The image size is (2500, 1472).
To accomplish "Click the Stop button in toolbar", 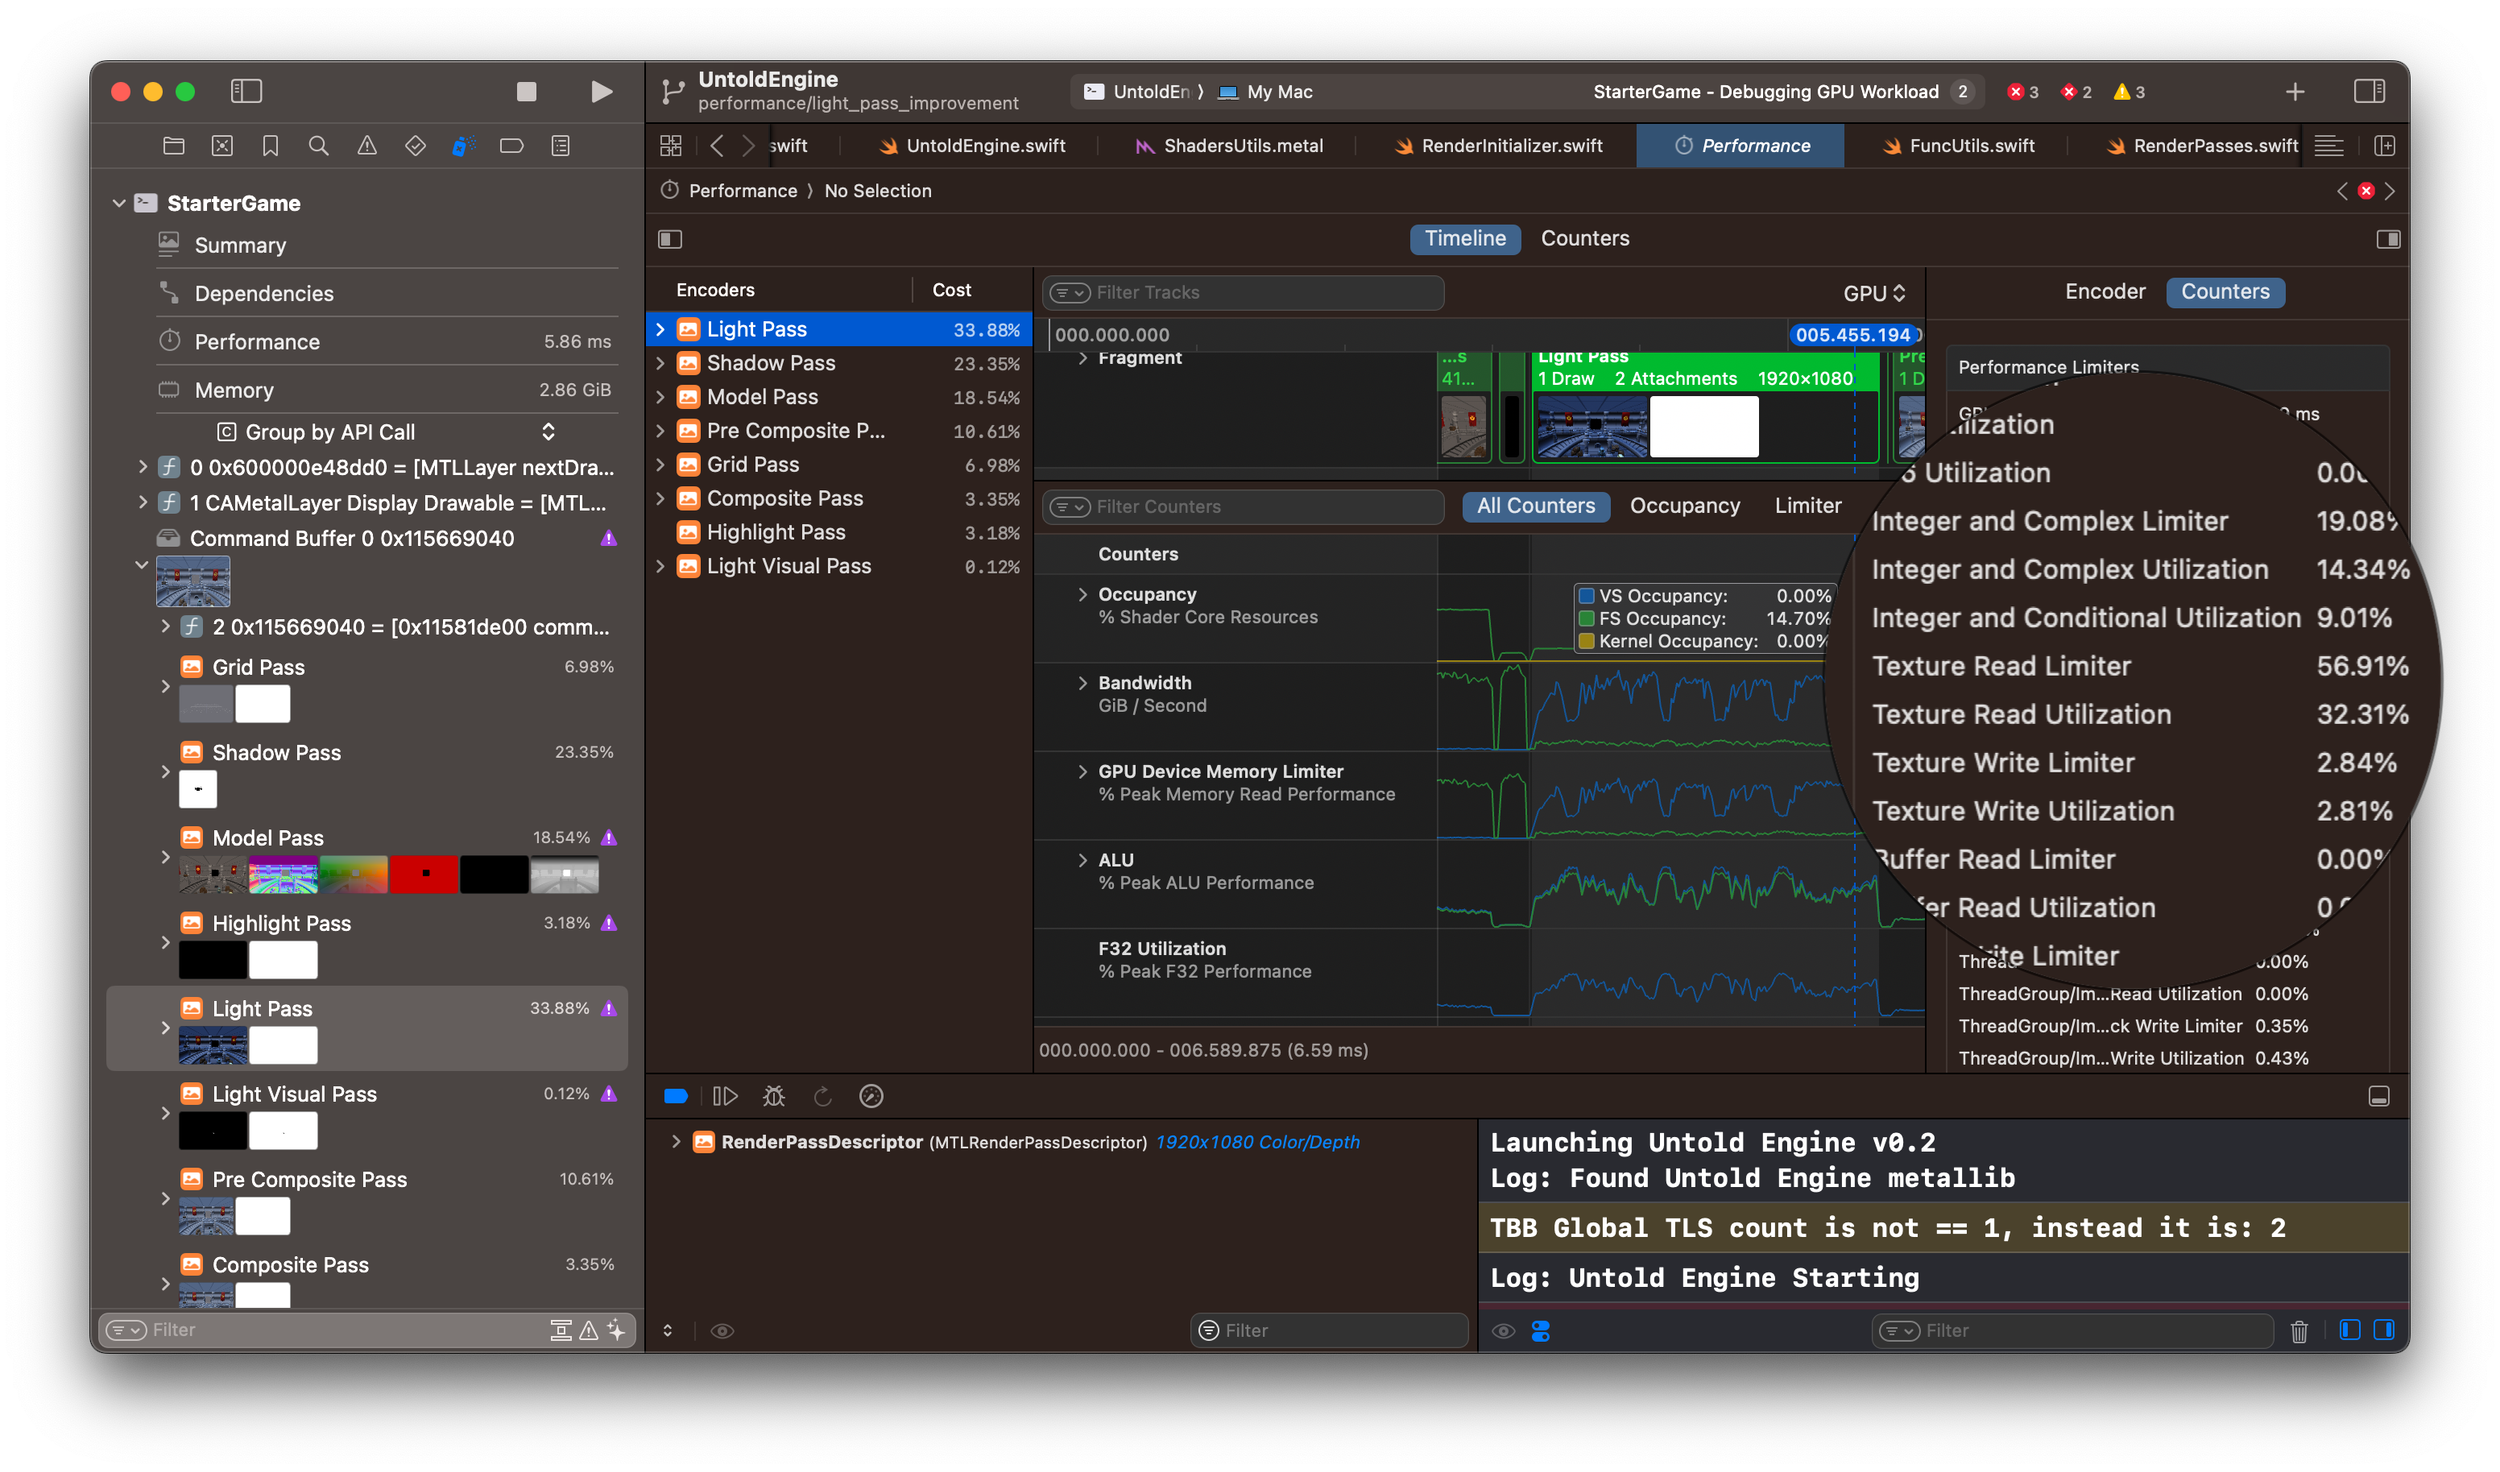I will (526, 92).
